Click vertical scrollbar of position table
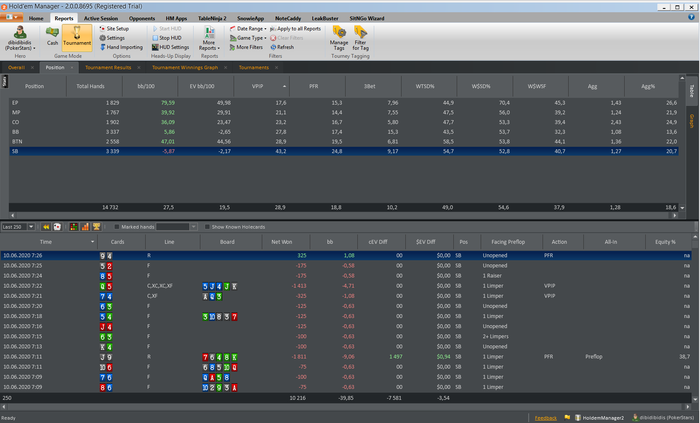The height and width of the screenshot is (423, 700). tap(682, 143)
